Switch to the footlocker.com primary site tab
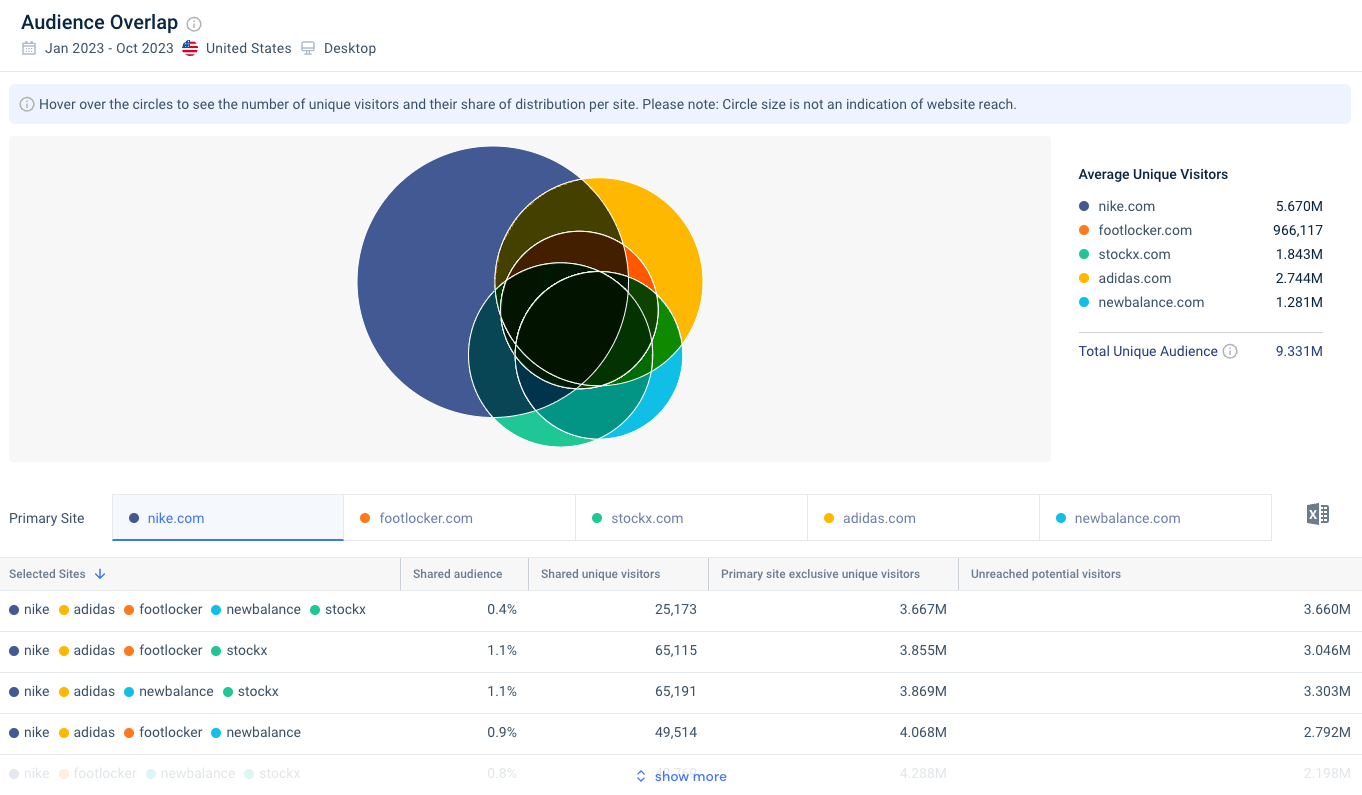1362x795 pixels. click(x=460, y=518)
